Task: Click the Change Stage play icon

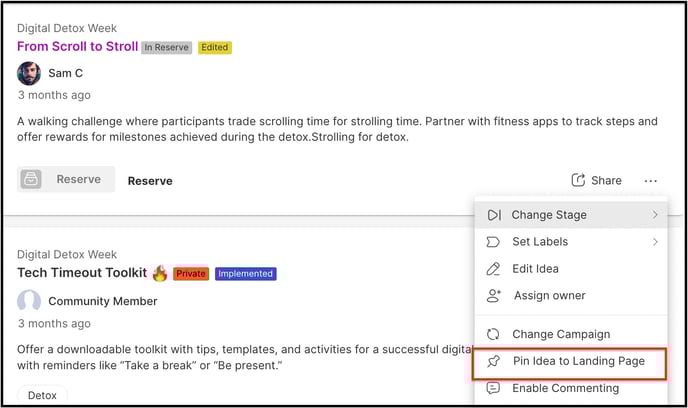Action: click(x=494, y=215)
